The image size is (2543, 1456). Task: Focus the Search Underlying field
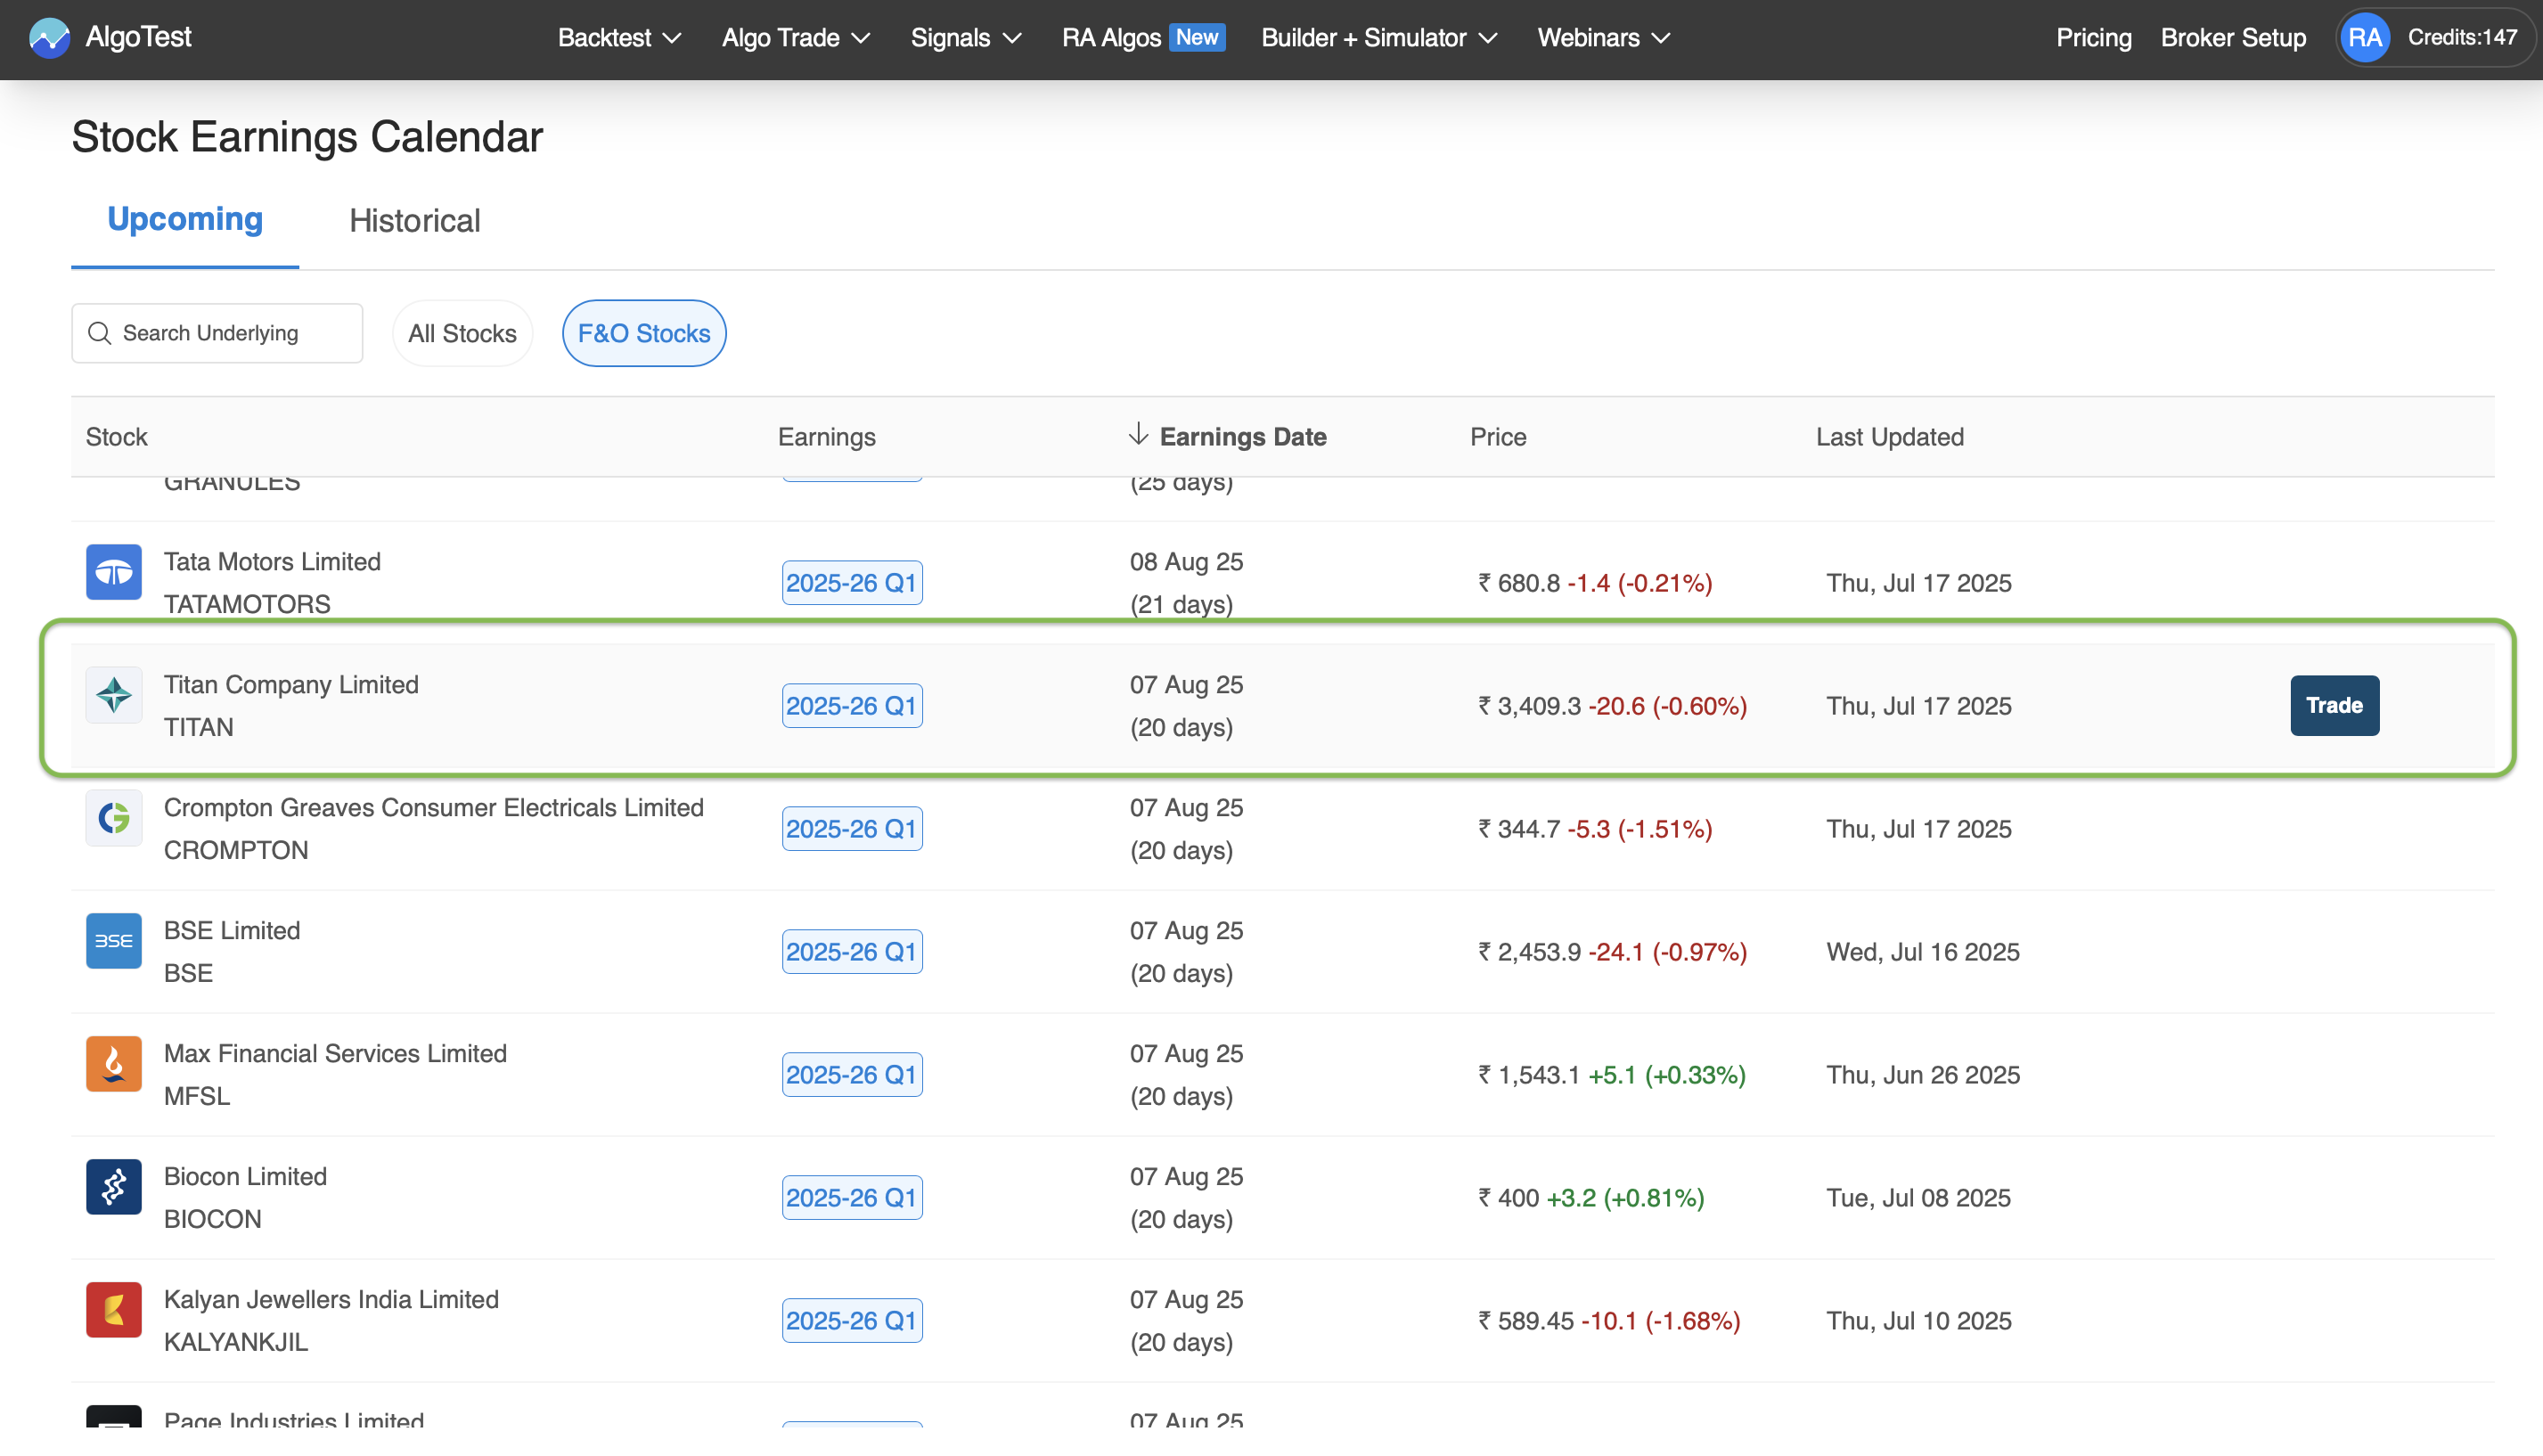tap(217, 333)
